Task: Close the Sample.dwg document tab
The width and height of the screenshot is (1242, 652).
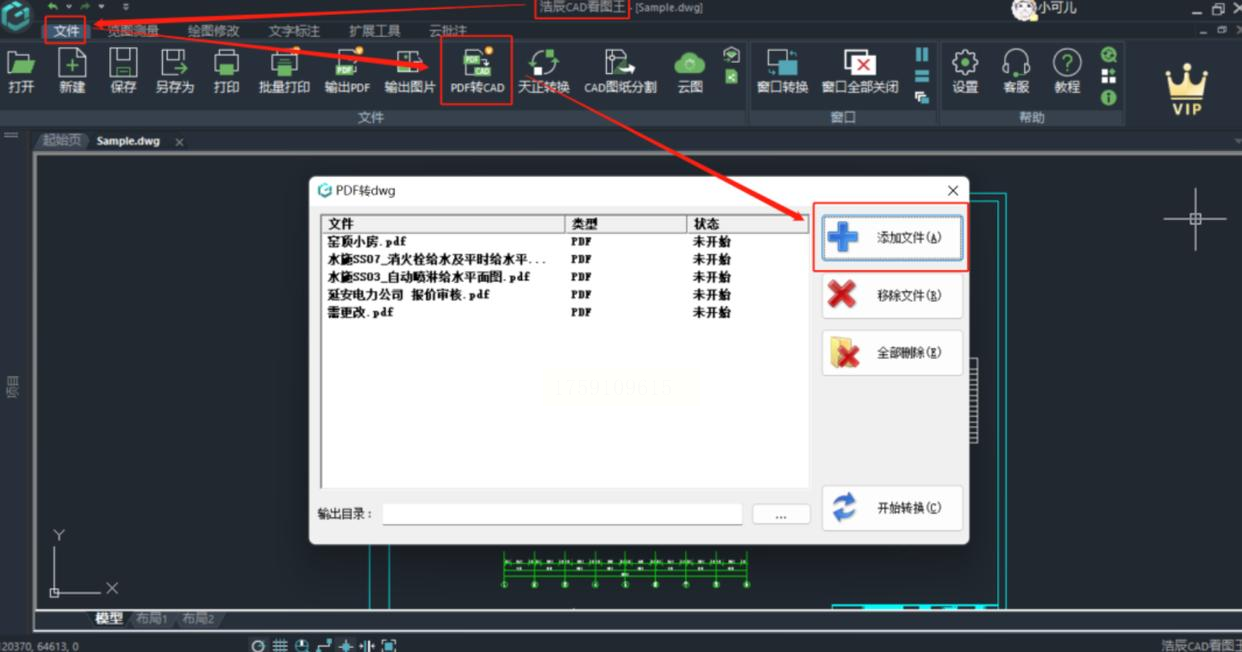Action: (x=180, y=142)
